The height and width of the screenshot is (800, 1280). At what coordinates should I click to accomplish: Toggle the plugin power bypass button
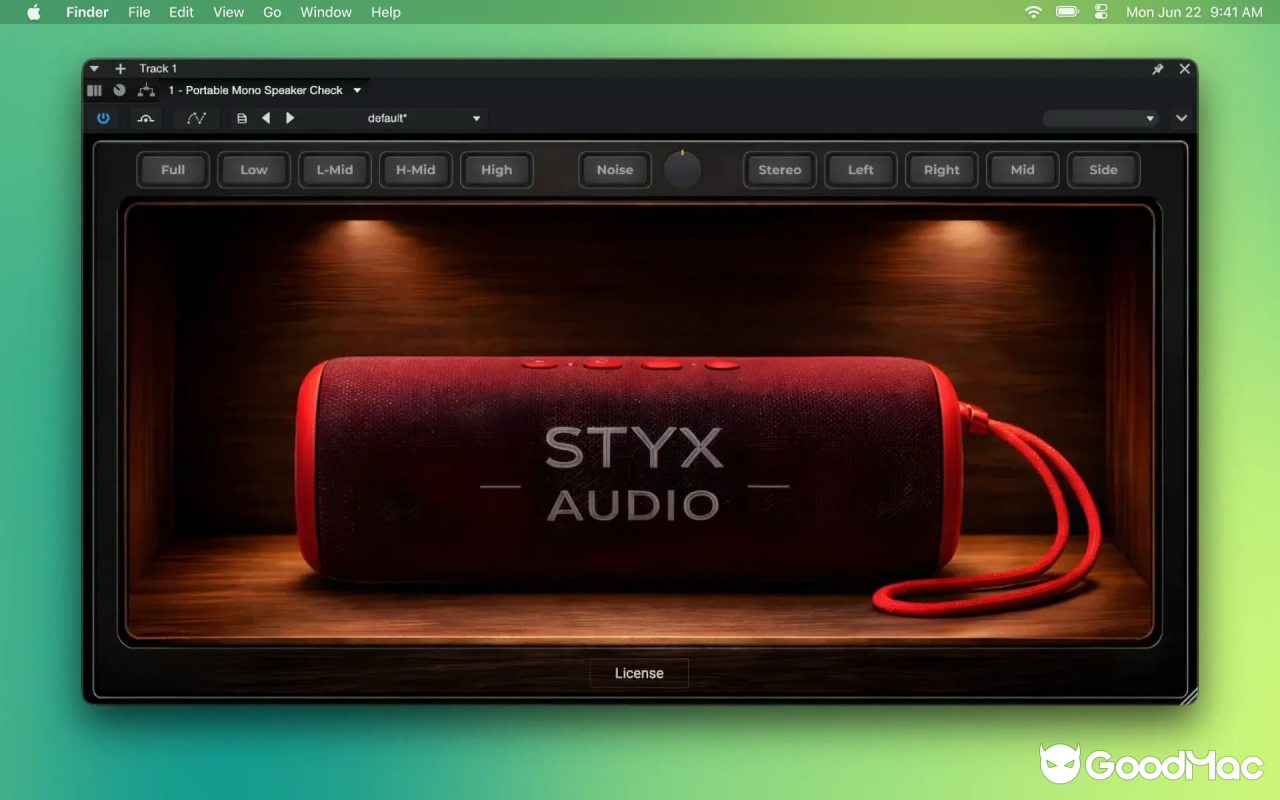(x=103, y=118)
